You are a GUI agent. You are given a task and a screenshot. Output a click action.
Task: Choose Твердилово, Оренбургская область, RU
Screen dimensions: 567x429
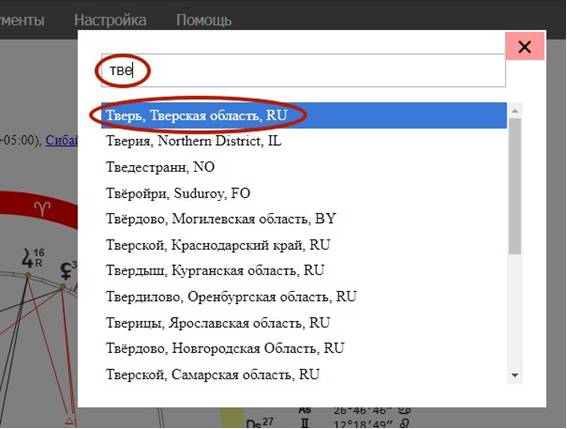[x=304, y=297]
